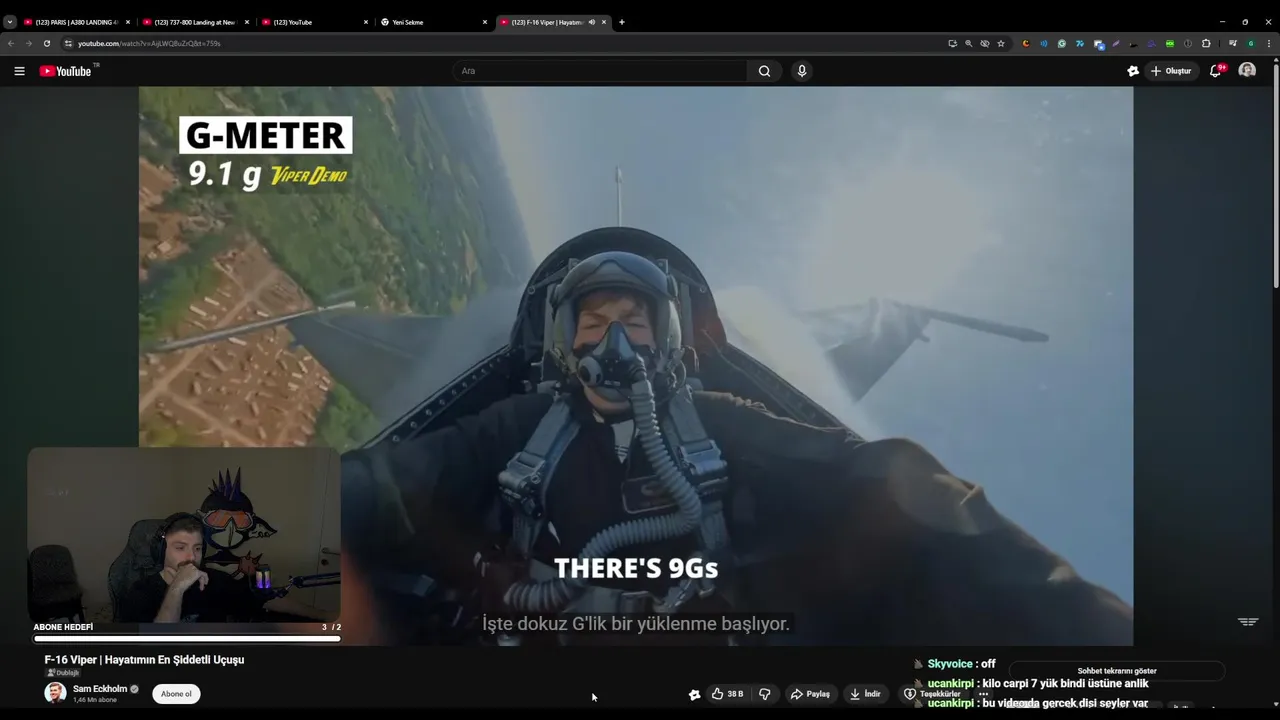Download the video with İndir
1280x720 pixels.
[x=865, y=694]
